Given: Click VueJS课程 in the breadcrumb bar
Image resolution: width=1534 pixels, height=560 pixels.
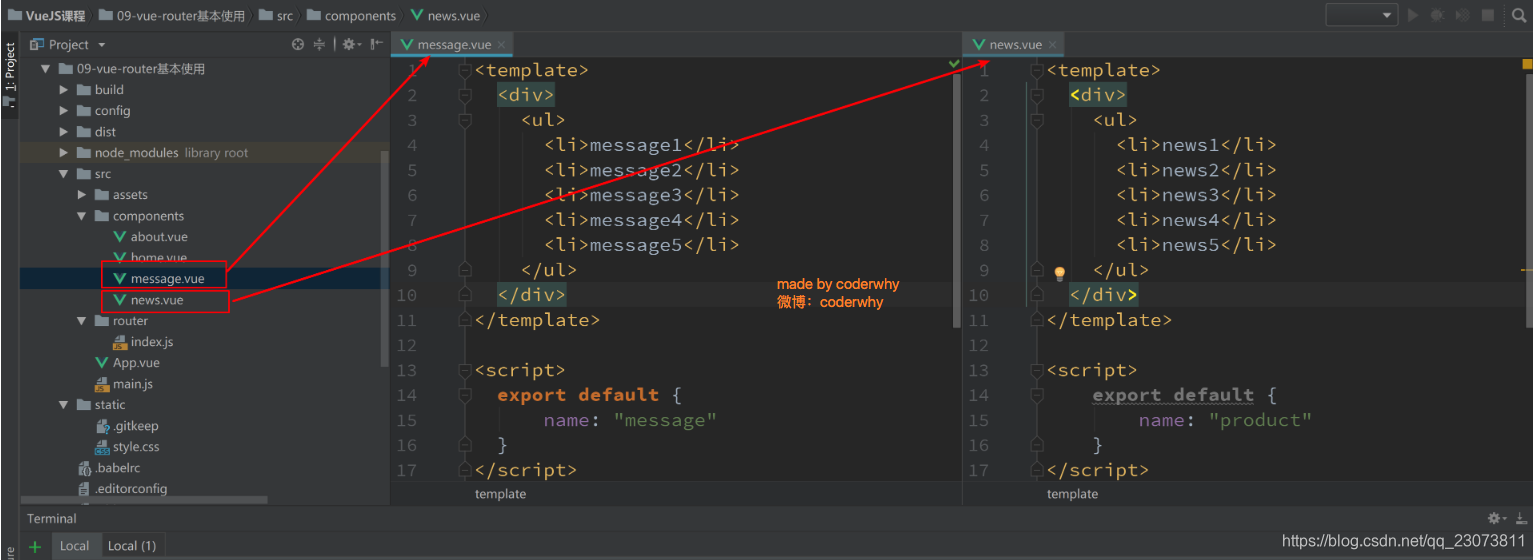Looking at the screenshot, I should pos(47,15).
